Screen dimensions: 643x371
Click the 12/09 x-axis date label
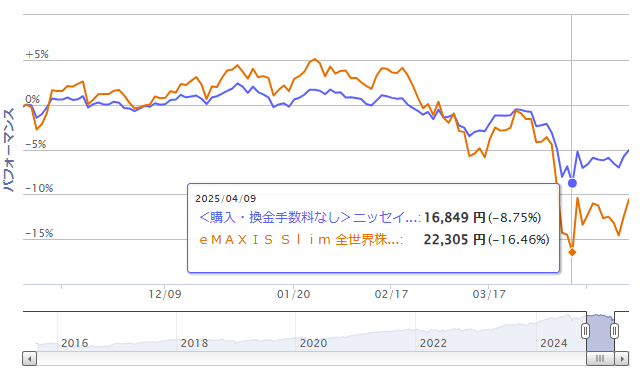(x=165, y=294)
